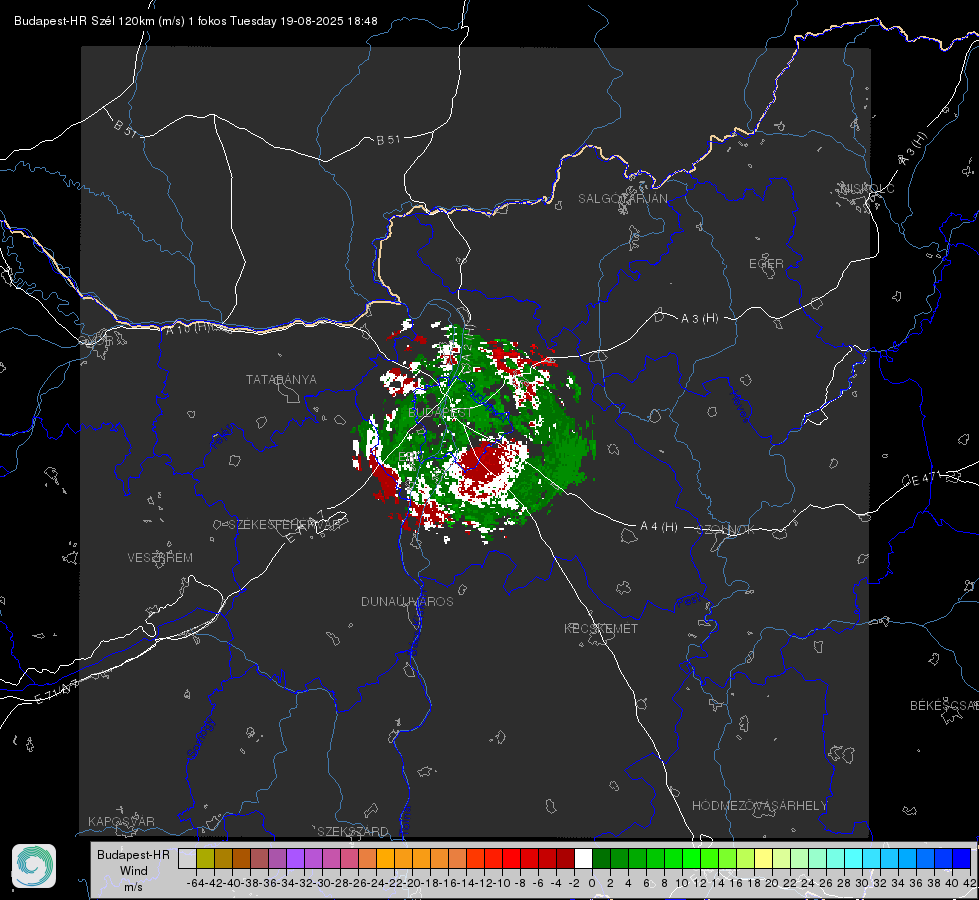979x900 pixels.
Task: Click the KECSKEMET city label
Action: click(601, 628)
